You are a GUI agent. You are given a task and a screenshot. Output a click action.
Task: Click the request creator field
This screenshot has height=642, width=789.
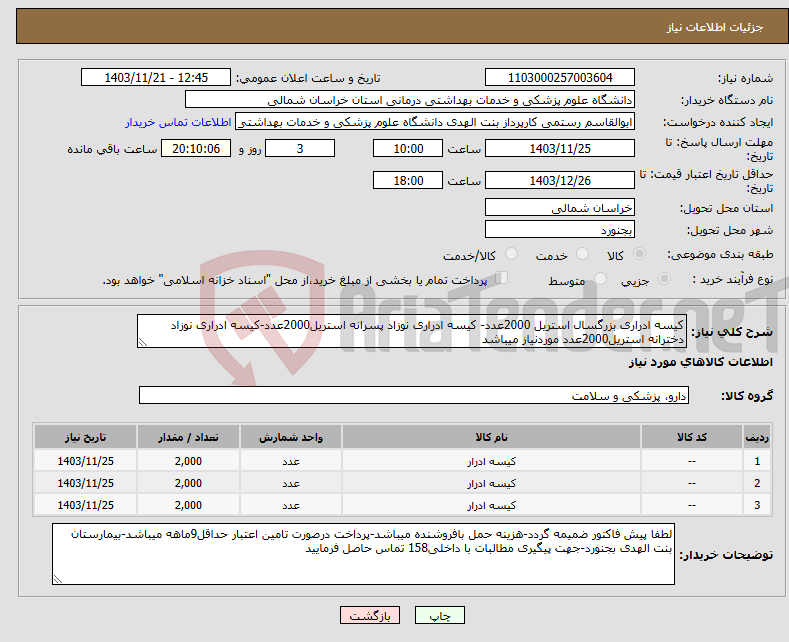point(435,122)
